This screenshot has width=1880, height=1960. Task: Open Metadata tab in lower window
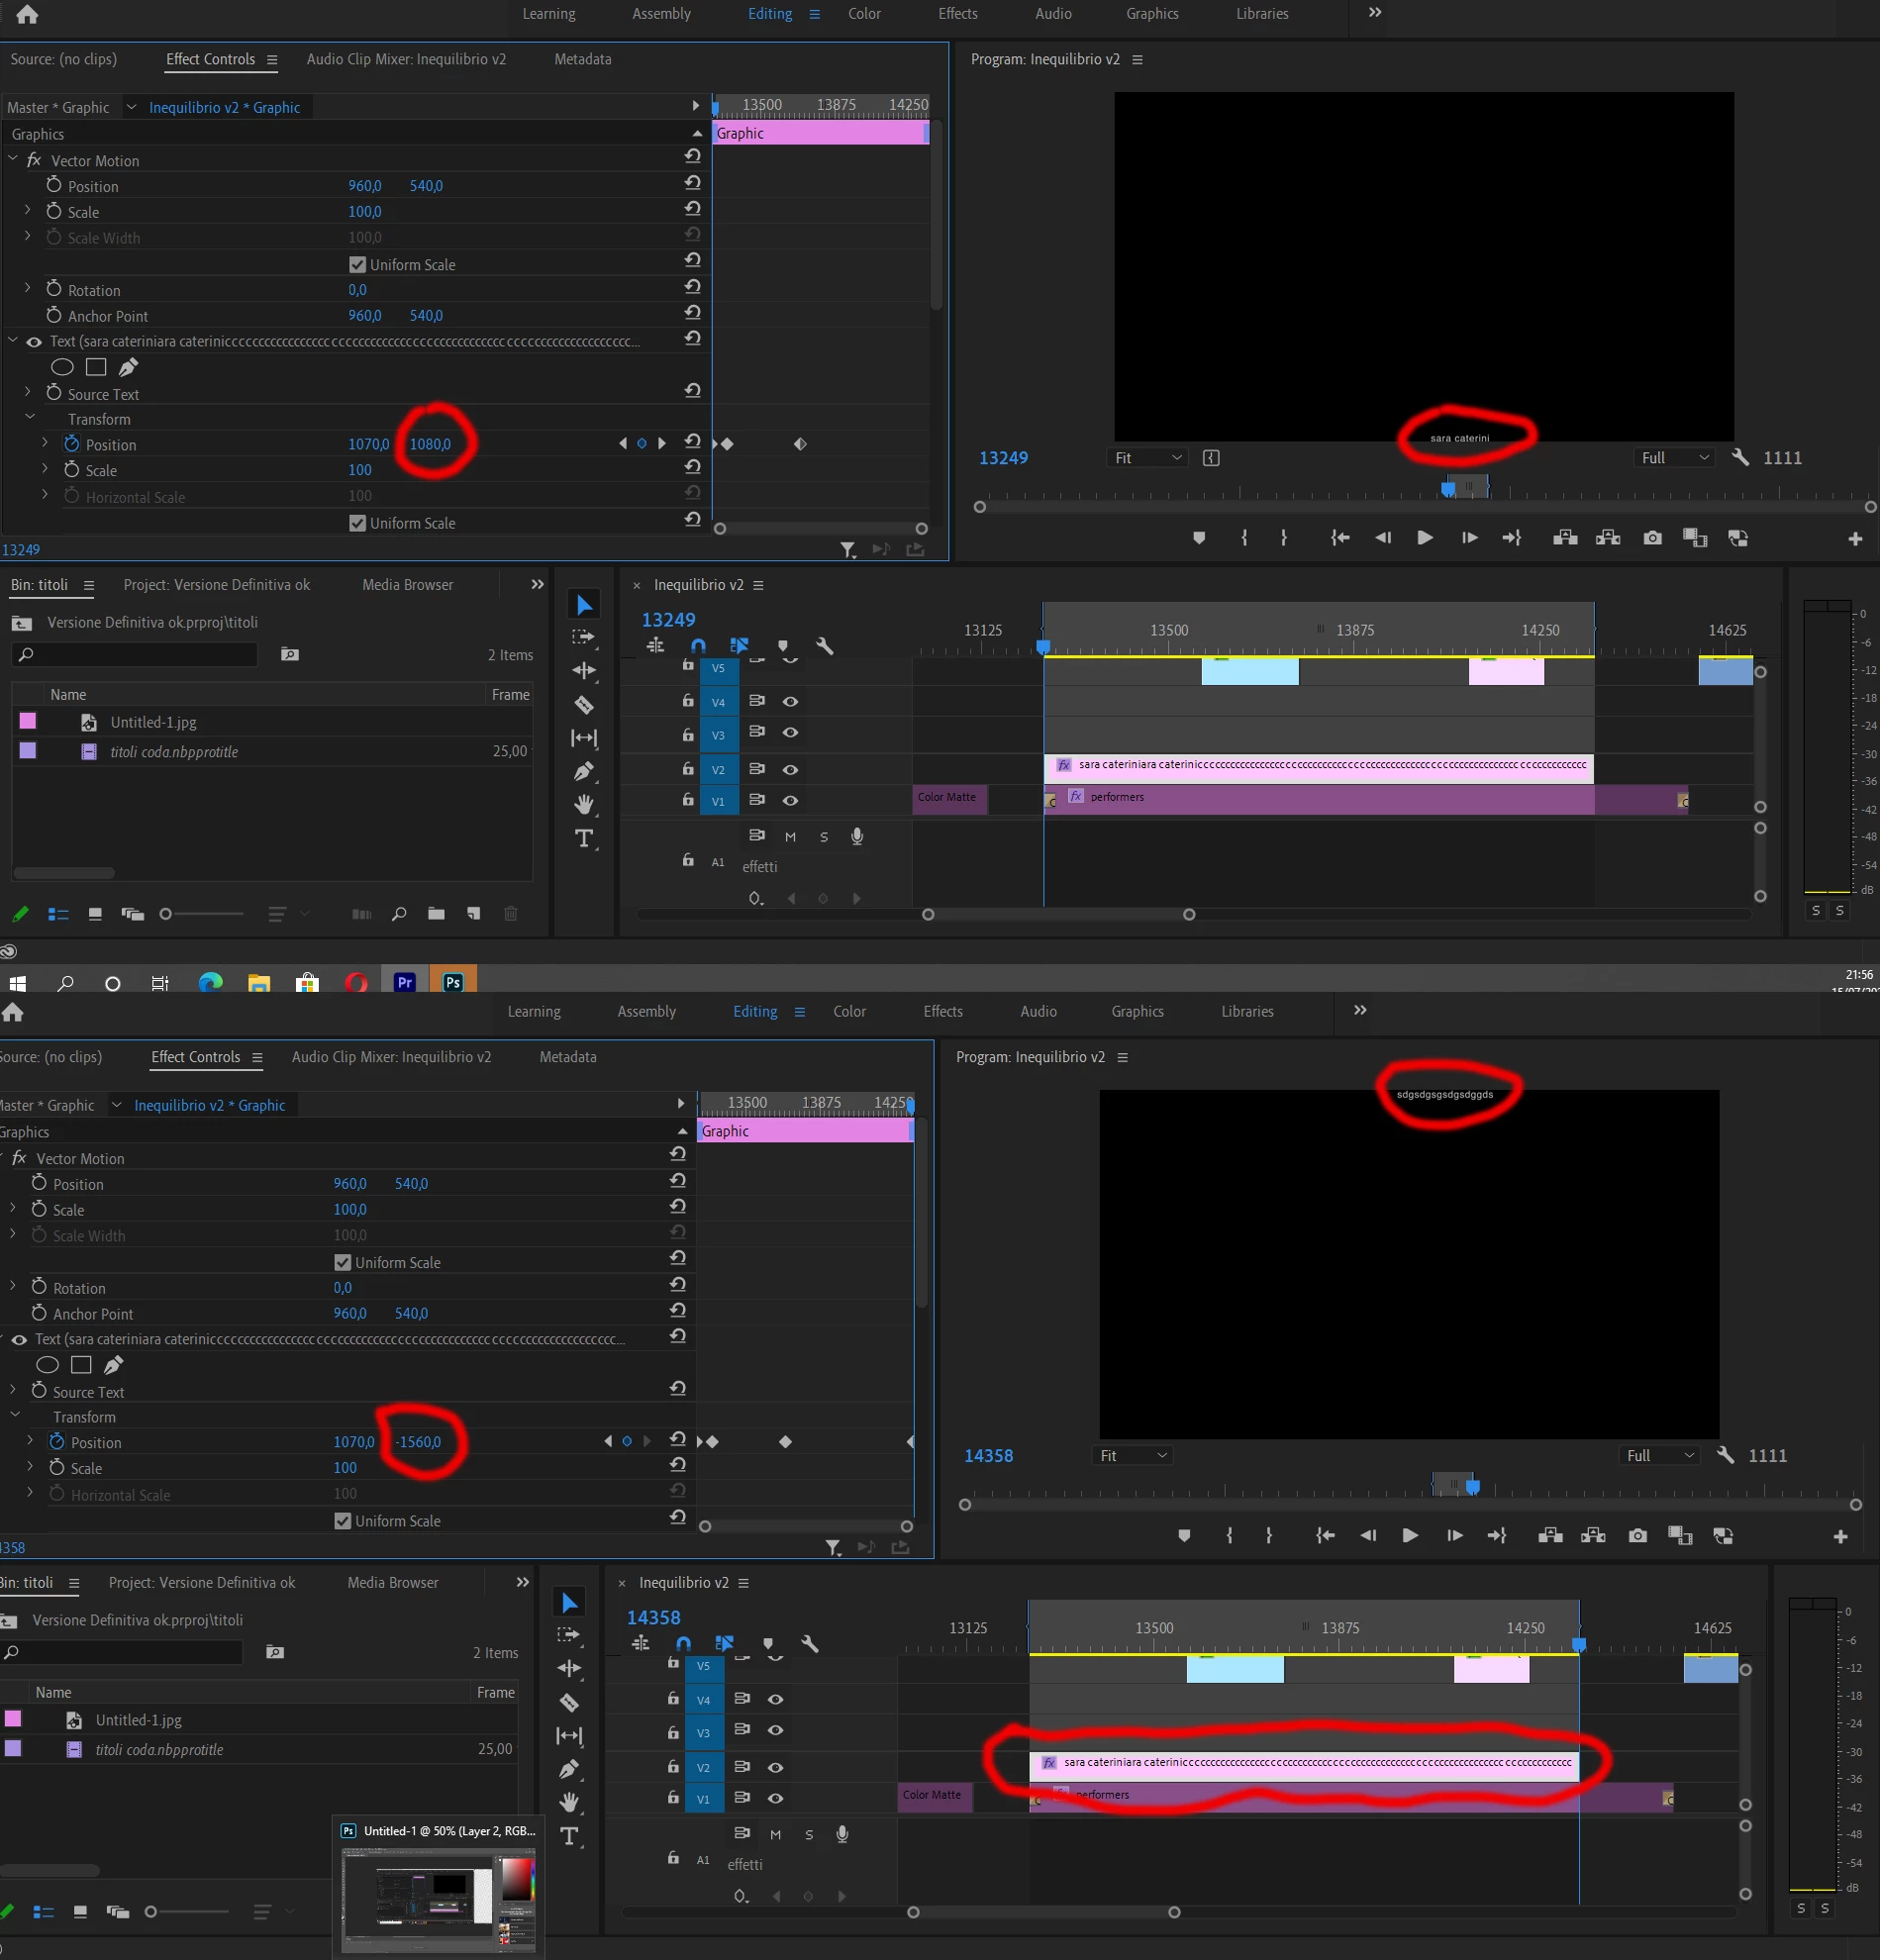[x=568, y=1057]
